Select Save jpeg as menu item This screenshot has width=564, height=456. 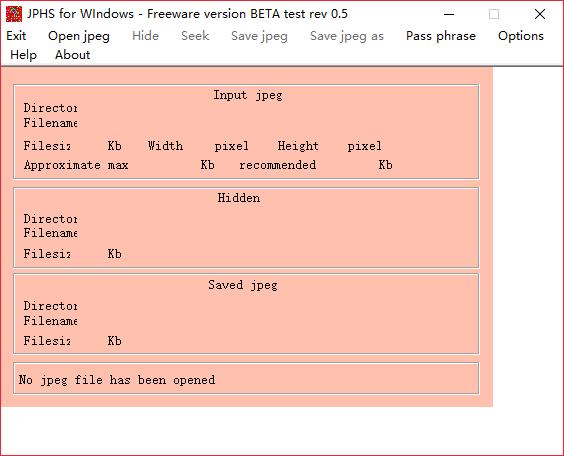coord(347,36)
